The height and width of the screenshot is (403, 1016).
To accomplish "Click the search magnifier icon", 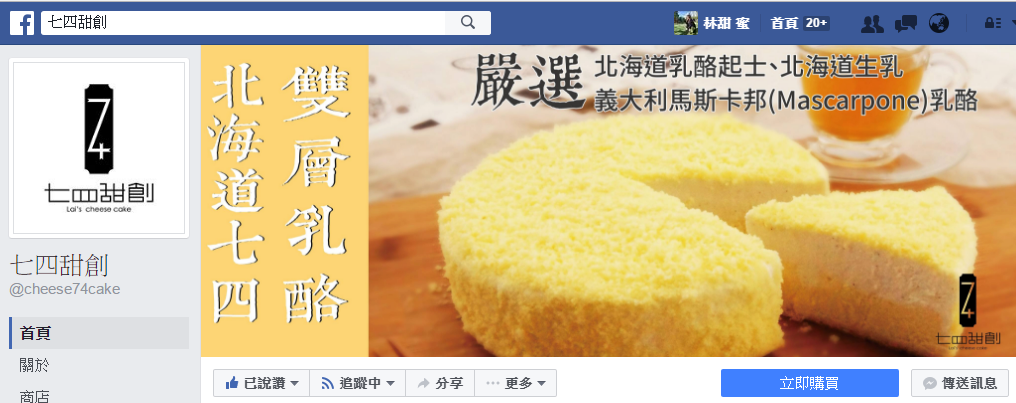I will click(x=468, y=23).
